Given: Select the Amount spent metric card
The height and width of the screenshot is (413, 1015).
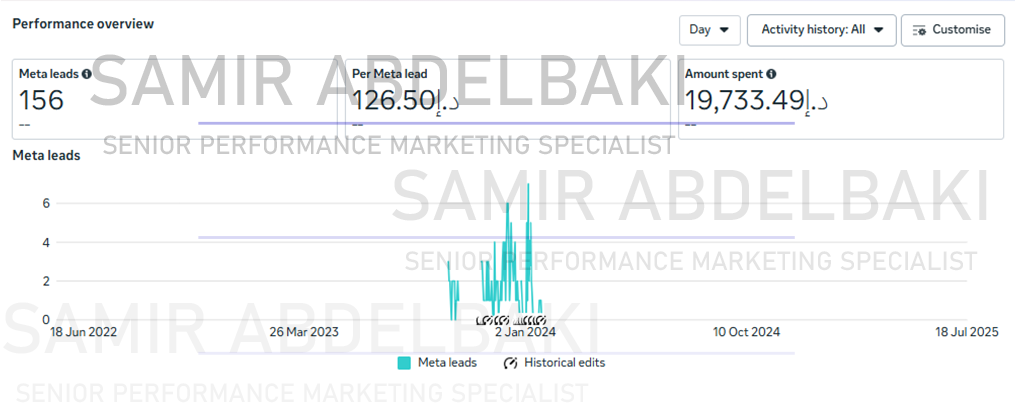Looking at the screenshot, I should click(840, 99).
